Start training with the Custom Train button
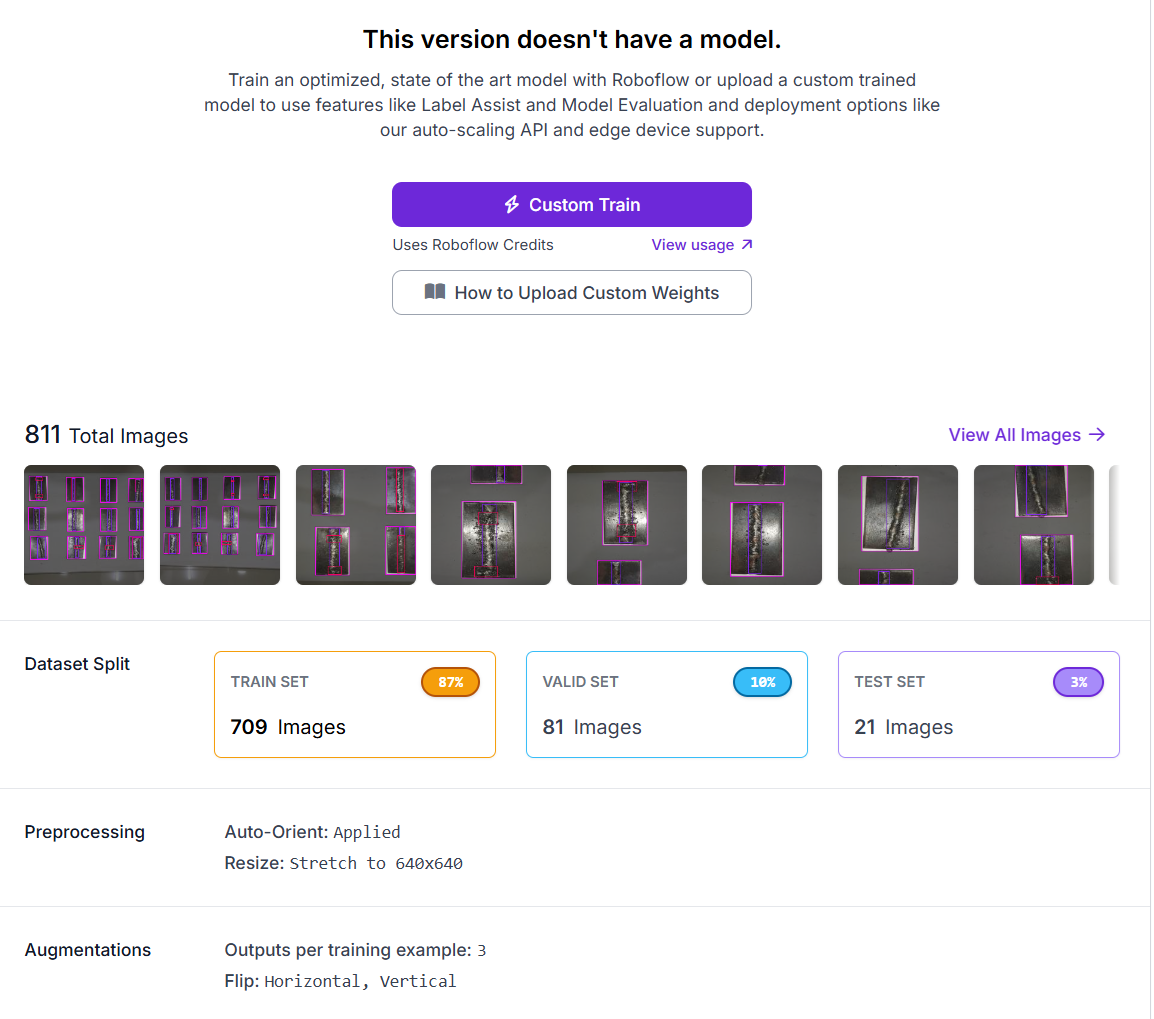Screen dimensions: 1154x1019 [x=571, y=205]
